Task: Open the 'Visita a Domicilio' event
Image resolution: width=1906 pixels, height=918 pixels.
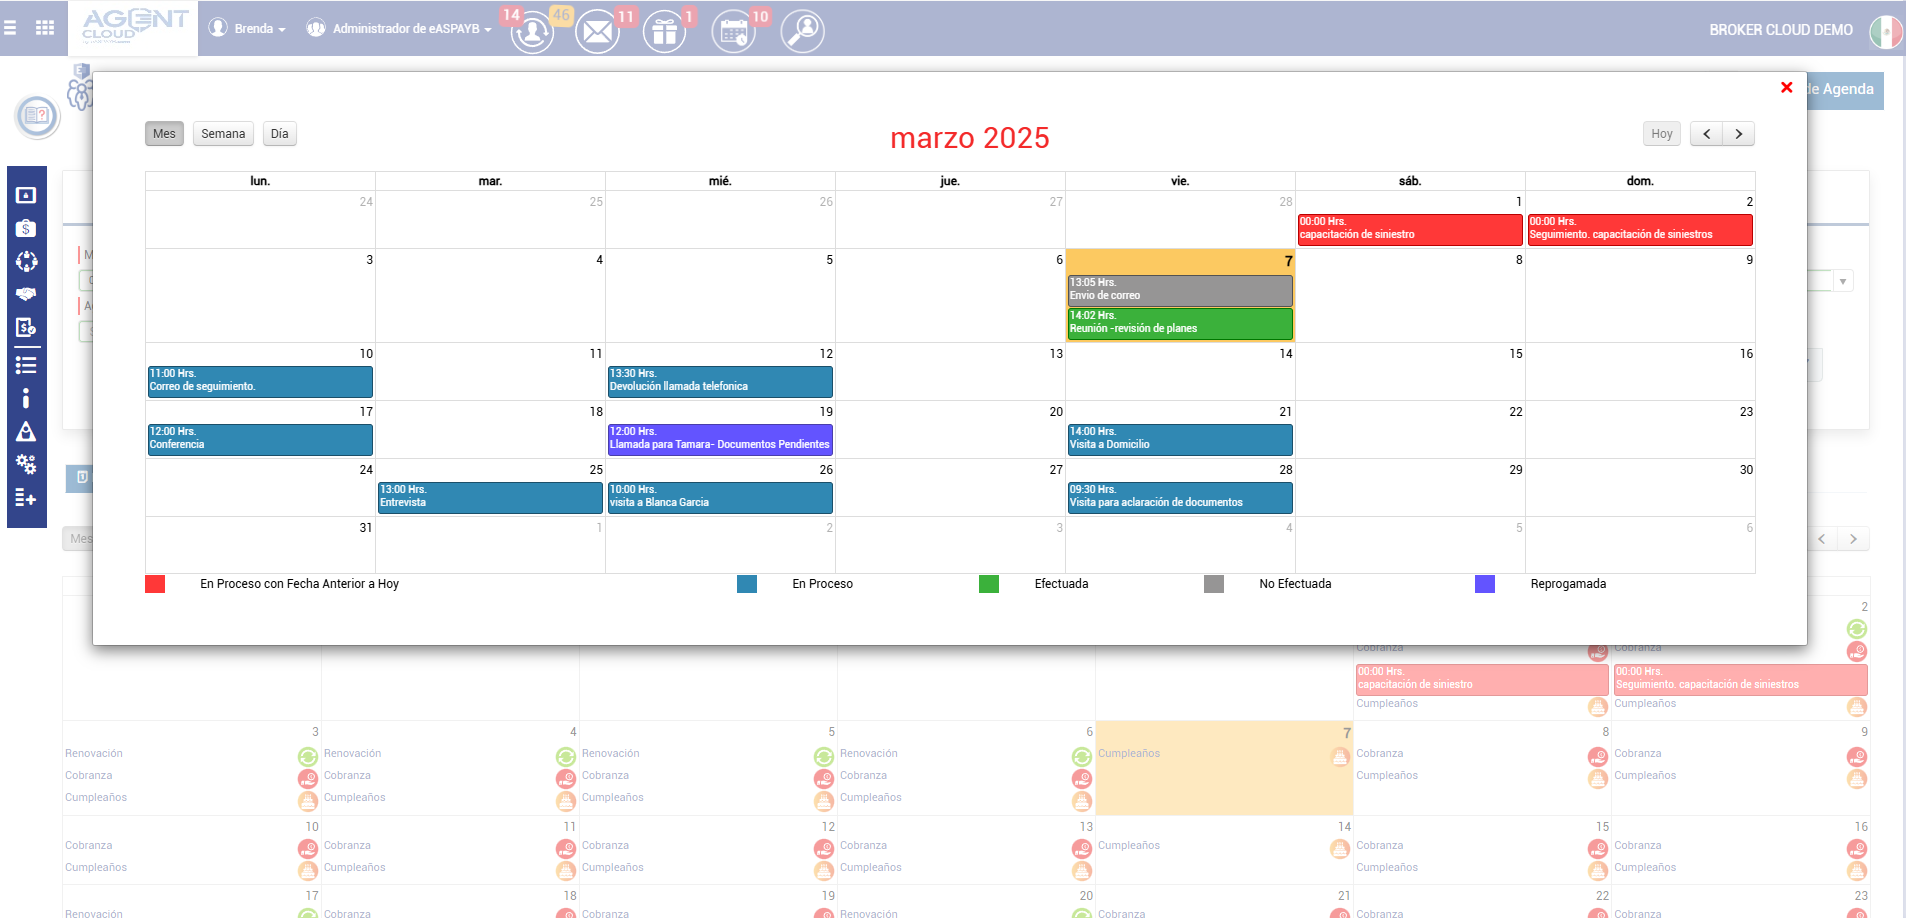Action: coord(1180,439)
